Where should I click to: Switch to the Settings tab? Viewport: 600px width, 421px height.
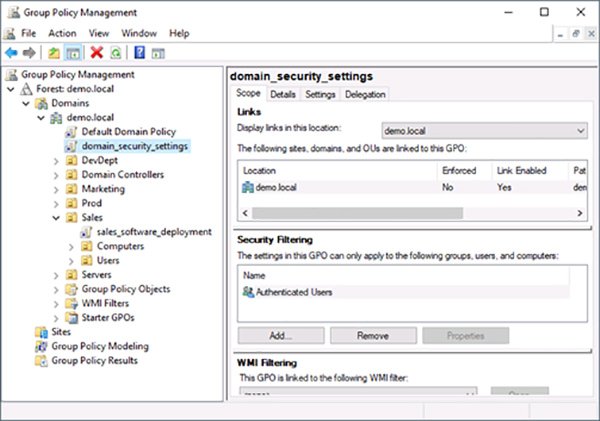point(320,94)
